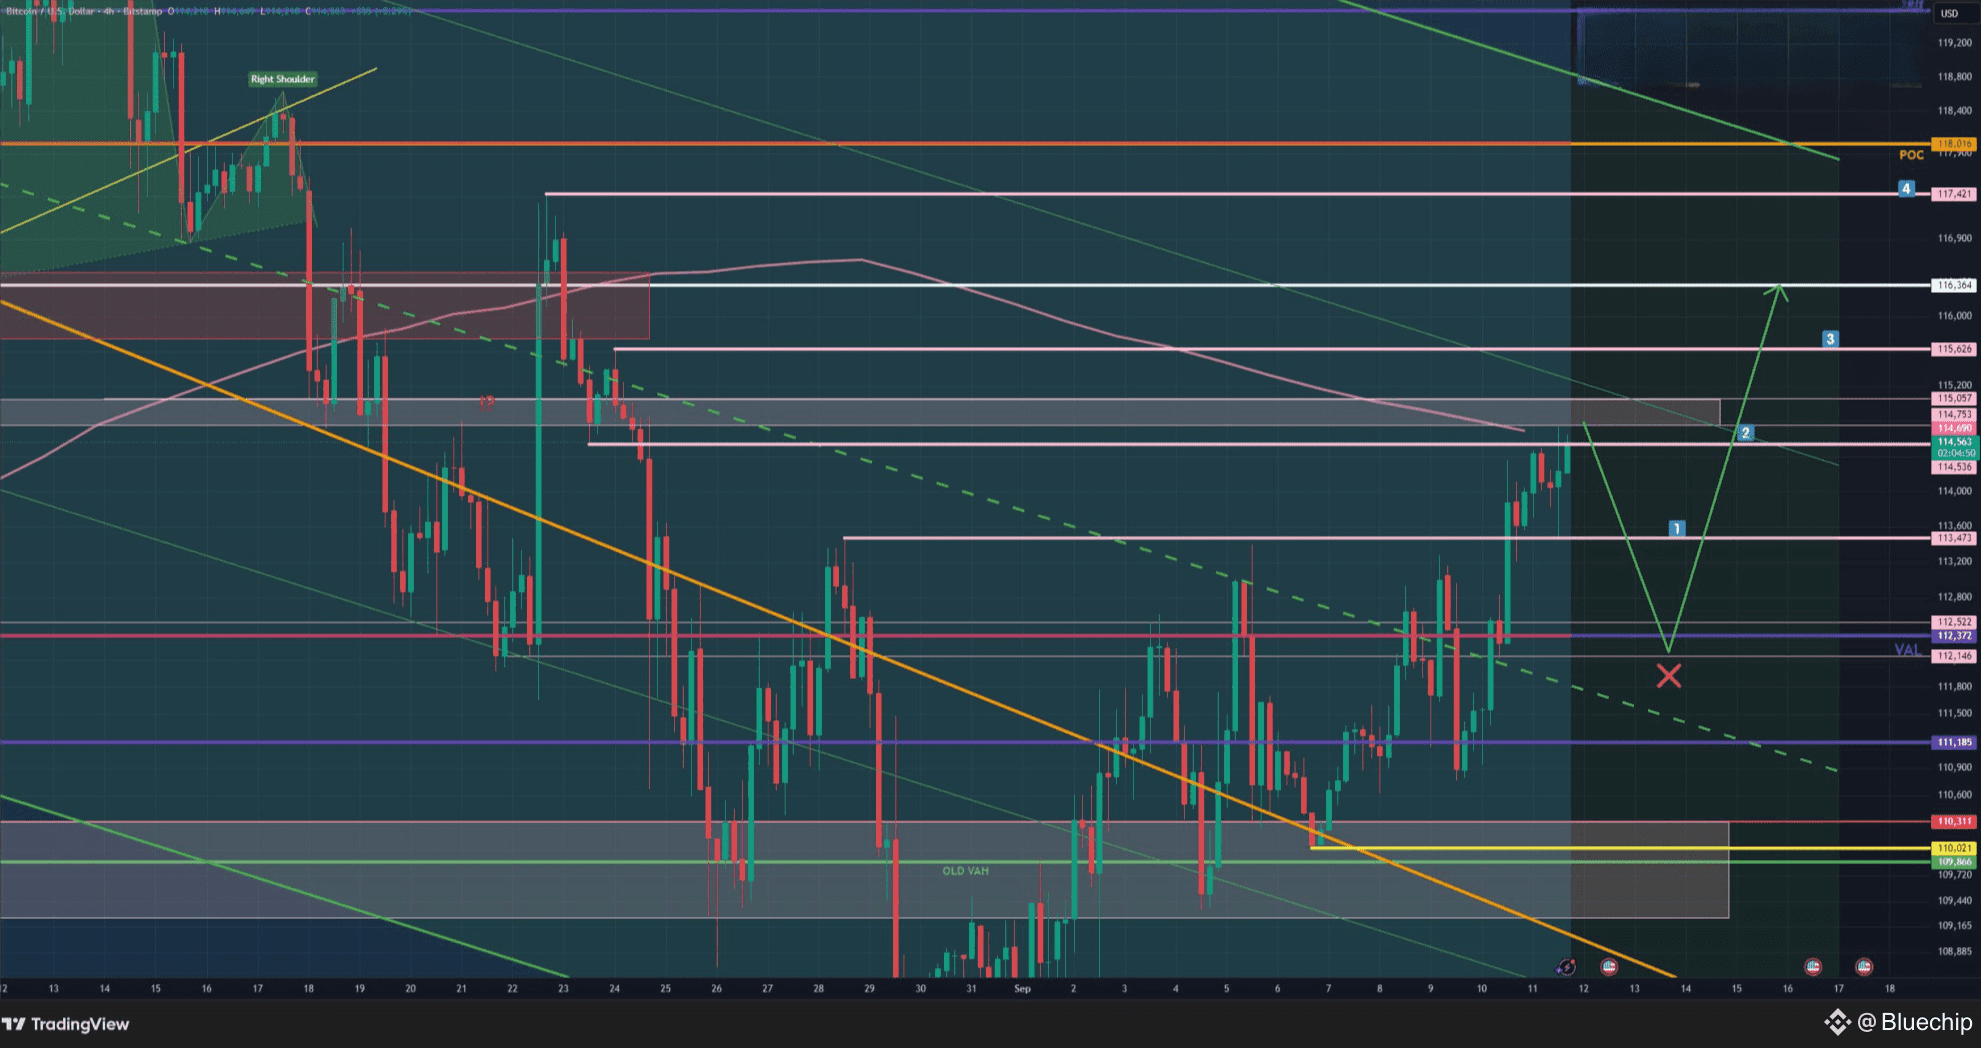Click the yellow 110,021 price label

(x=1954, y=848)
